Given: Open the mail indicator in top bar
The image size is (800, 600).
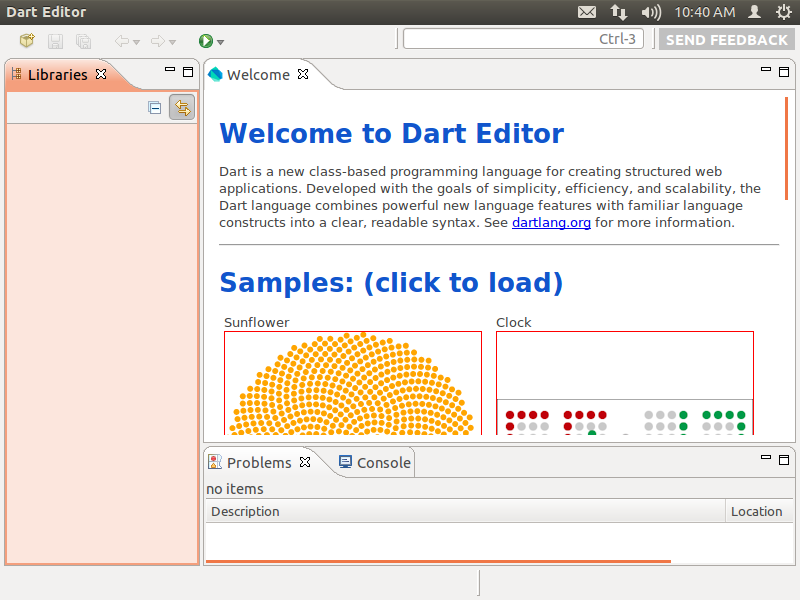Looking at the screenshot, I should coord(587,12).
